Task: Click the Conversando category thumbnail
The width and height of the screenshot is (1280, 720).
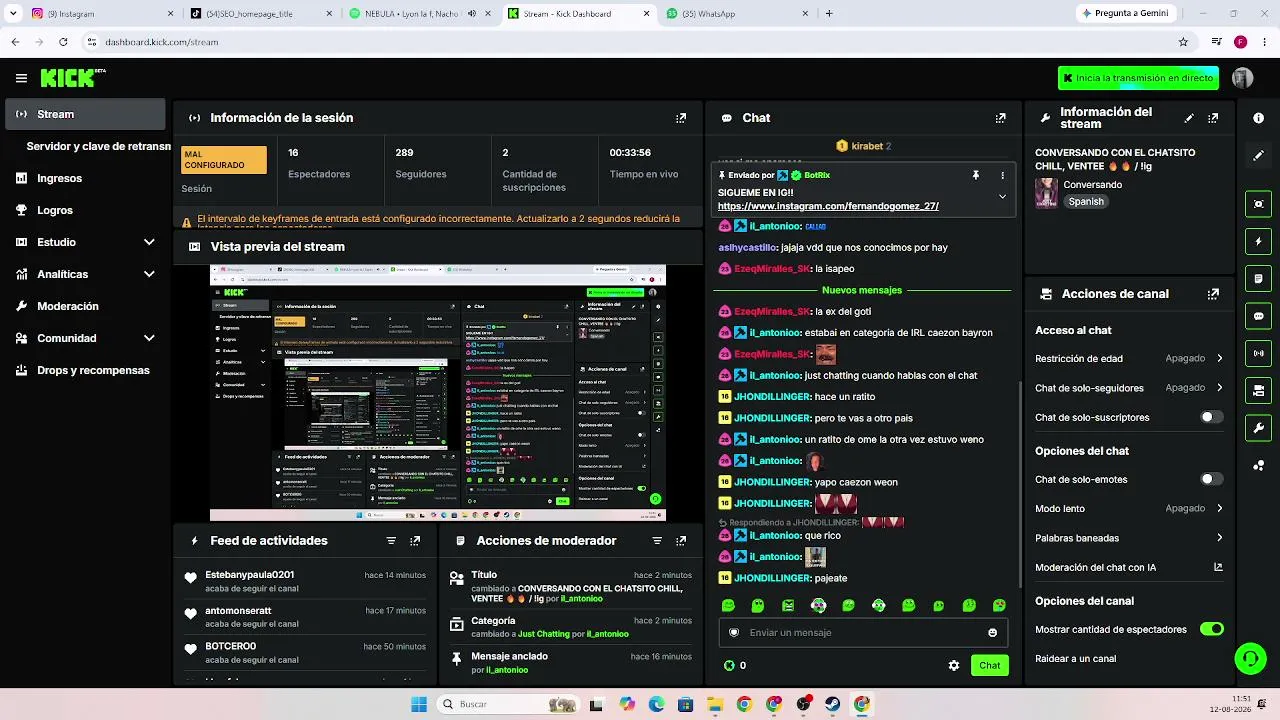Action: pyautogui.click(x=1046, y=193)
